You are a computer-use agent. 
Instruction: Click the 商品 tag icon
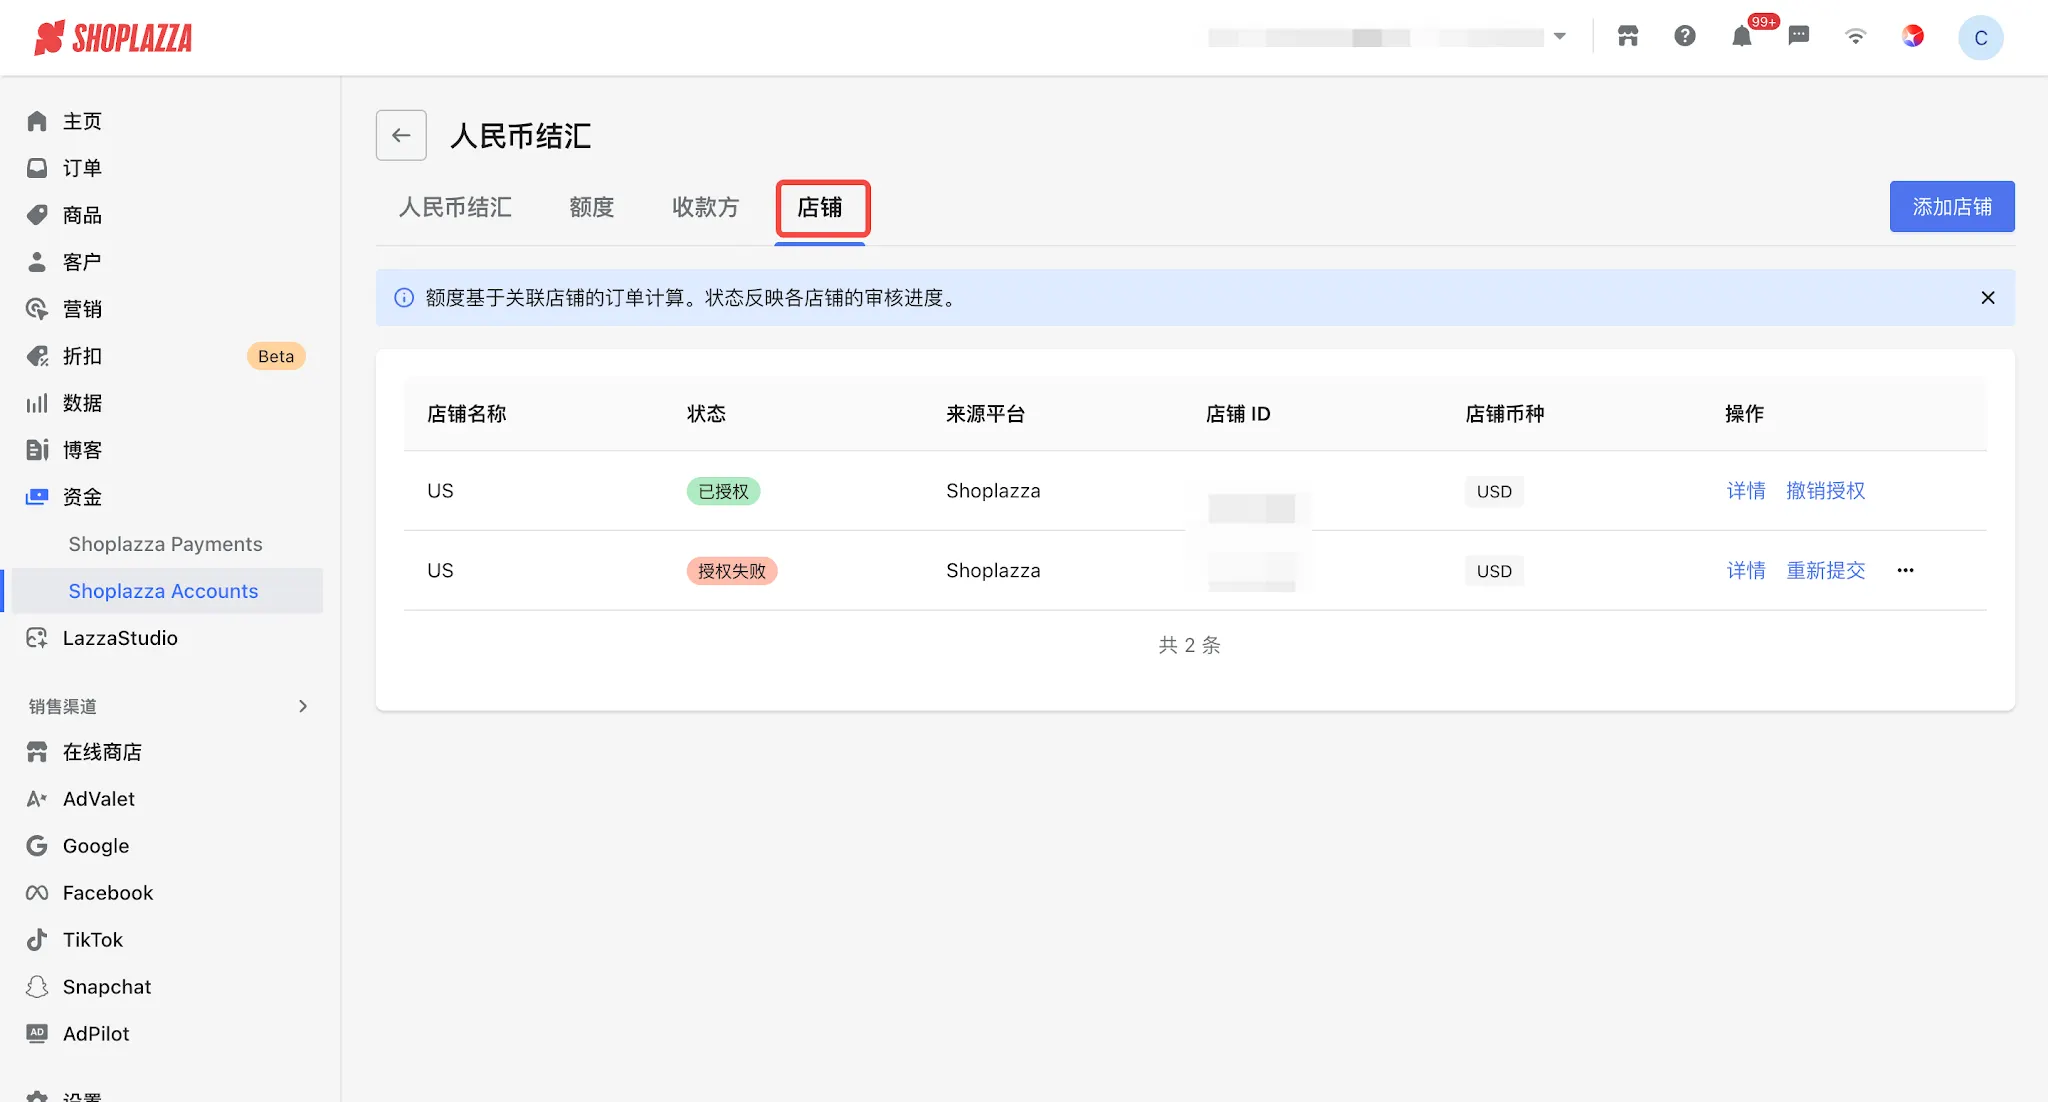[37, 215]
